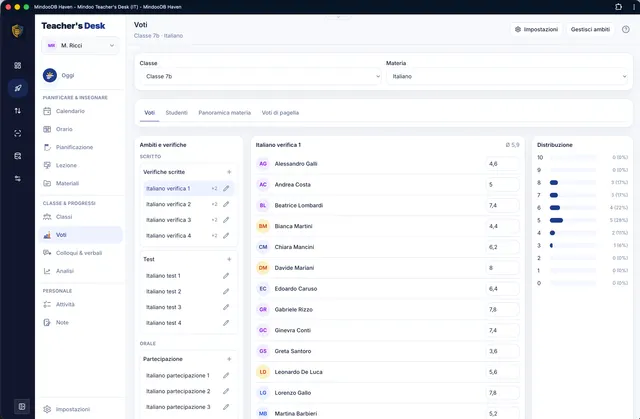Open the database icon in dark sidebar
This screenshot has width=640, height=419.
coord(18,156)
